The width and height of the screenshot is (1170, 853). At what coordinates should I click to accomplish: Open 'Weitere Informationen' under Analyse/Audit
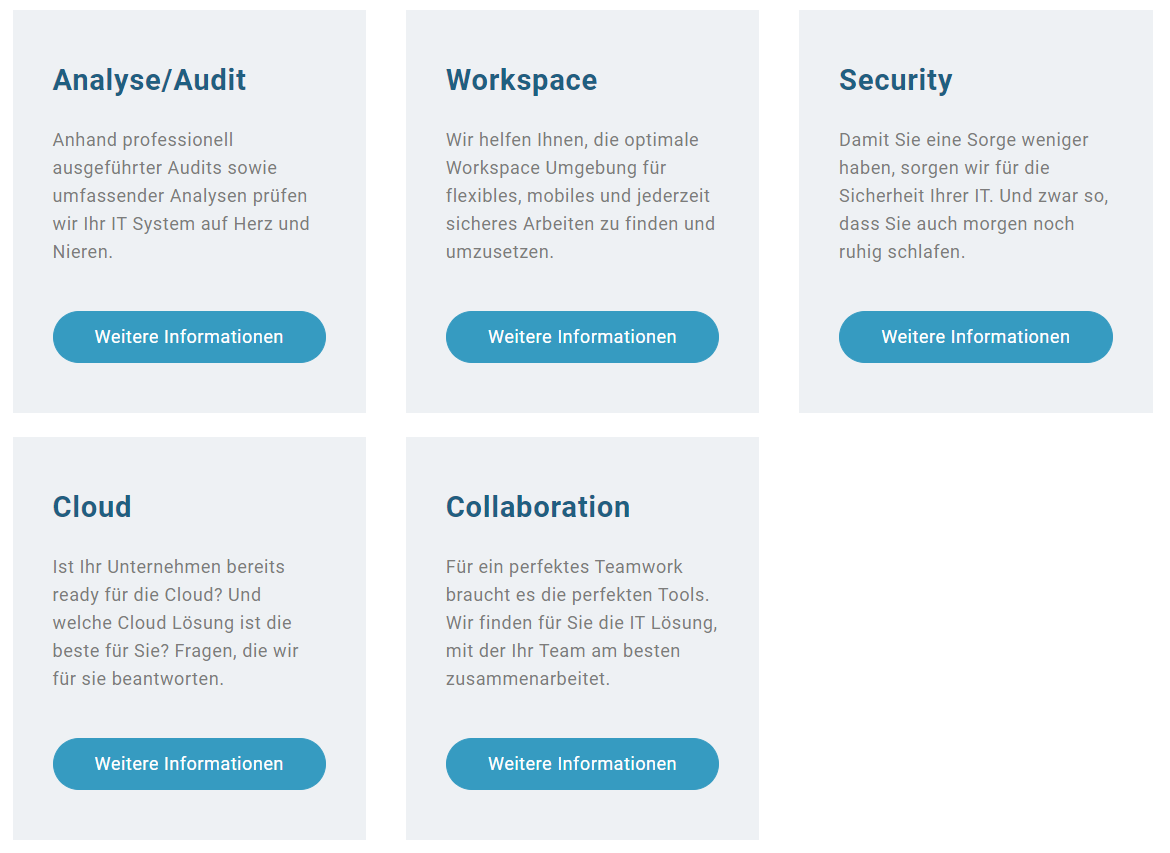tap(189, 337)
